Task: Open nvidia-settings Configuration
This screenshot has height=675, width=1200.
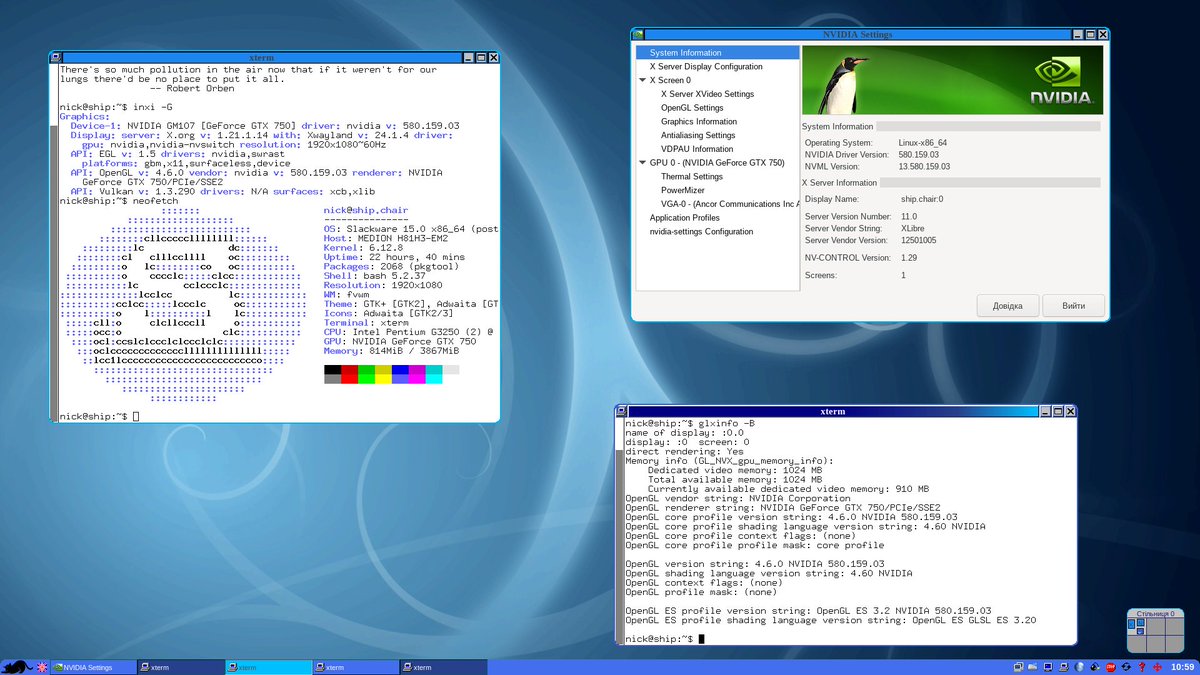Action: coord(701,231)
